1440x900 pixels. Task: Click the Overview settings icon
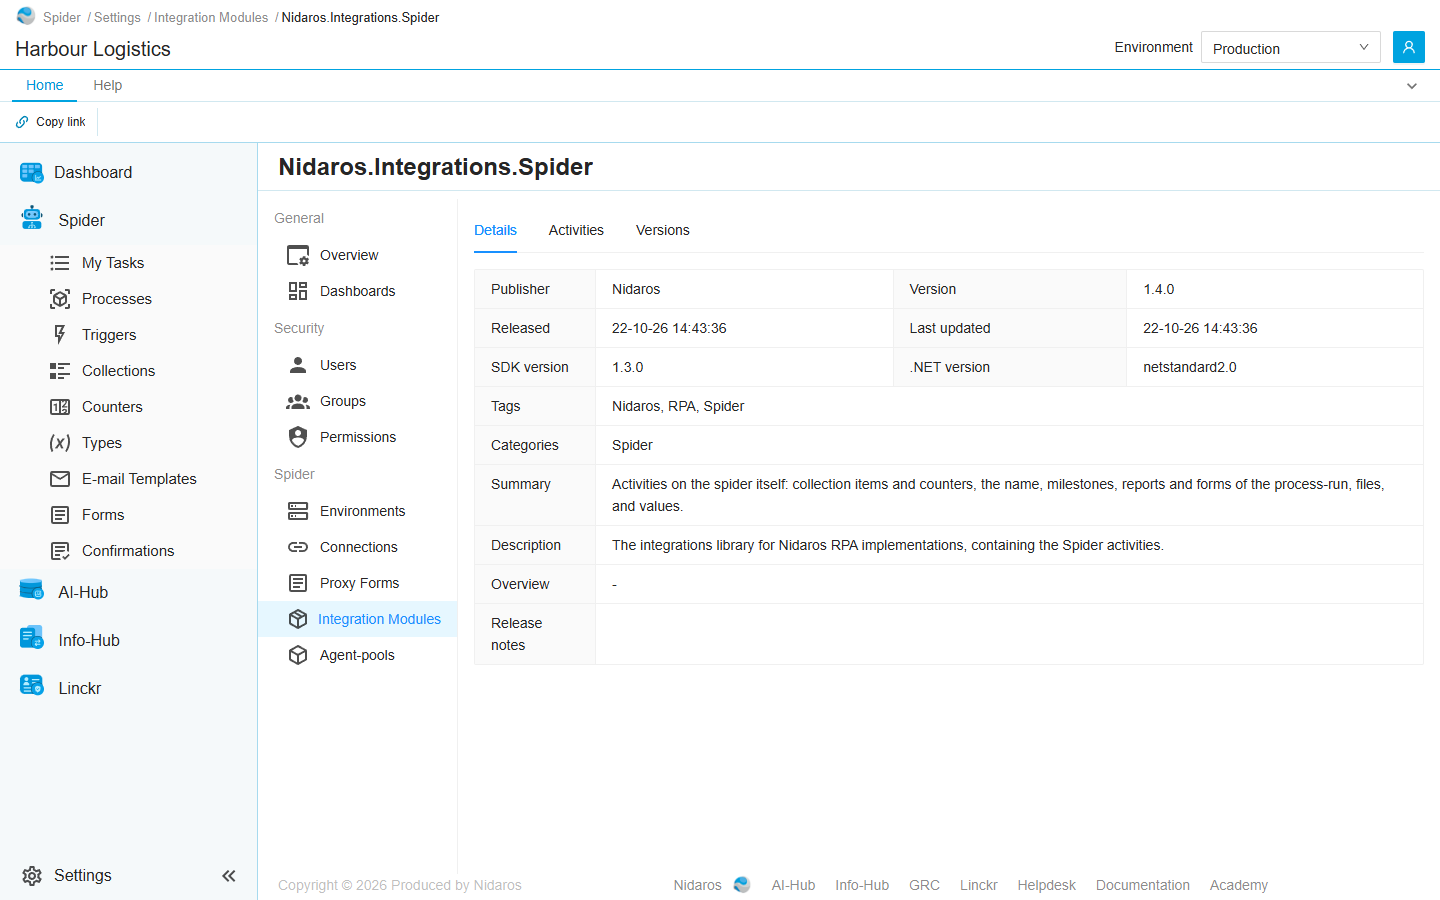coord(298,255)
